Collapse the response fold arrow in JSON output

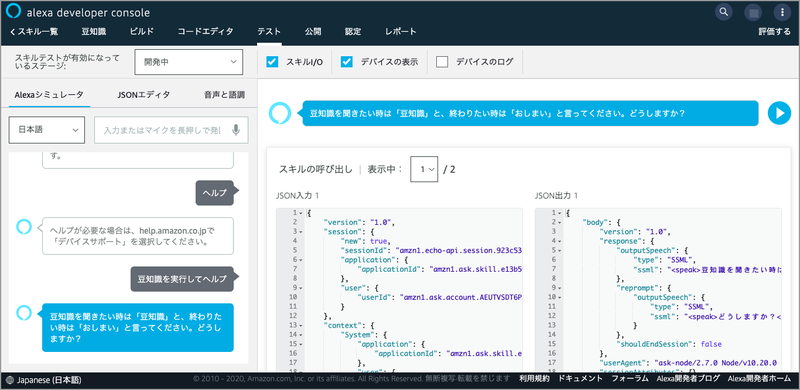tap(560, 241)
